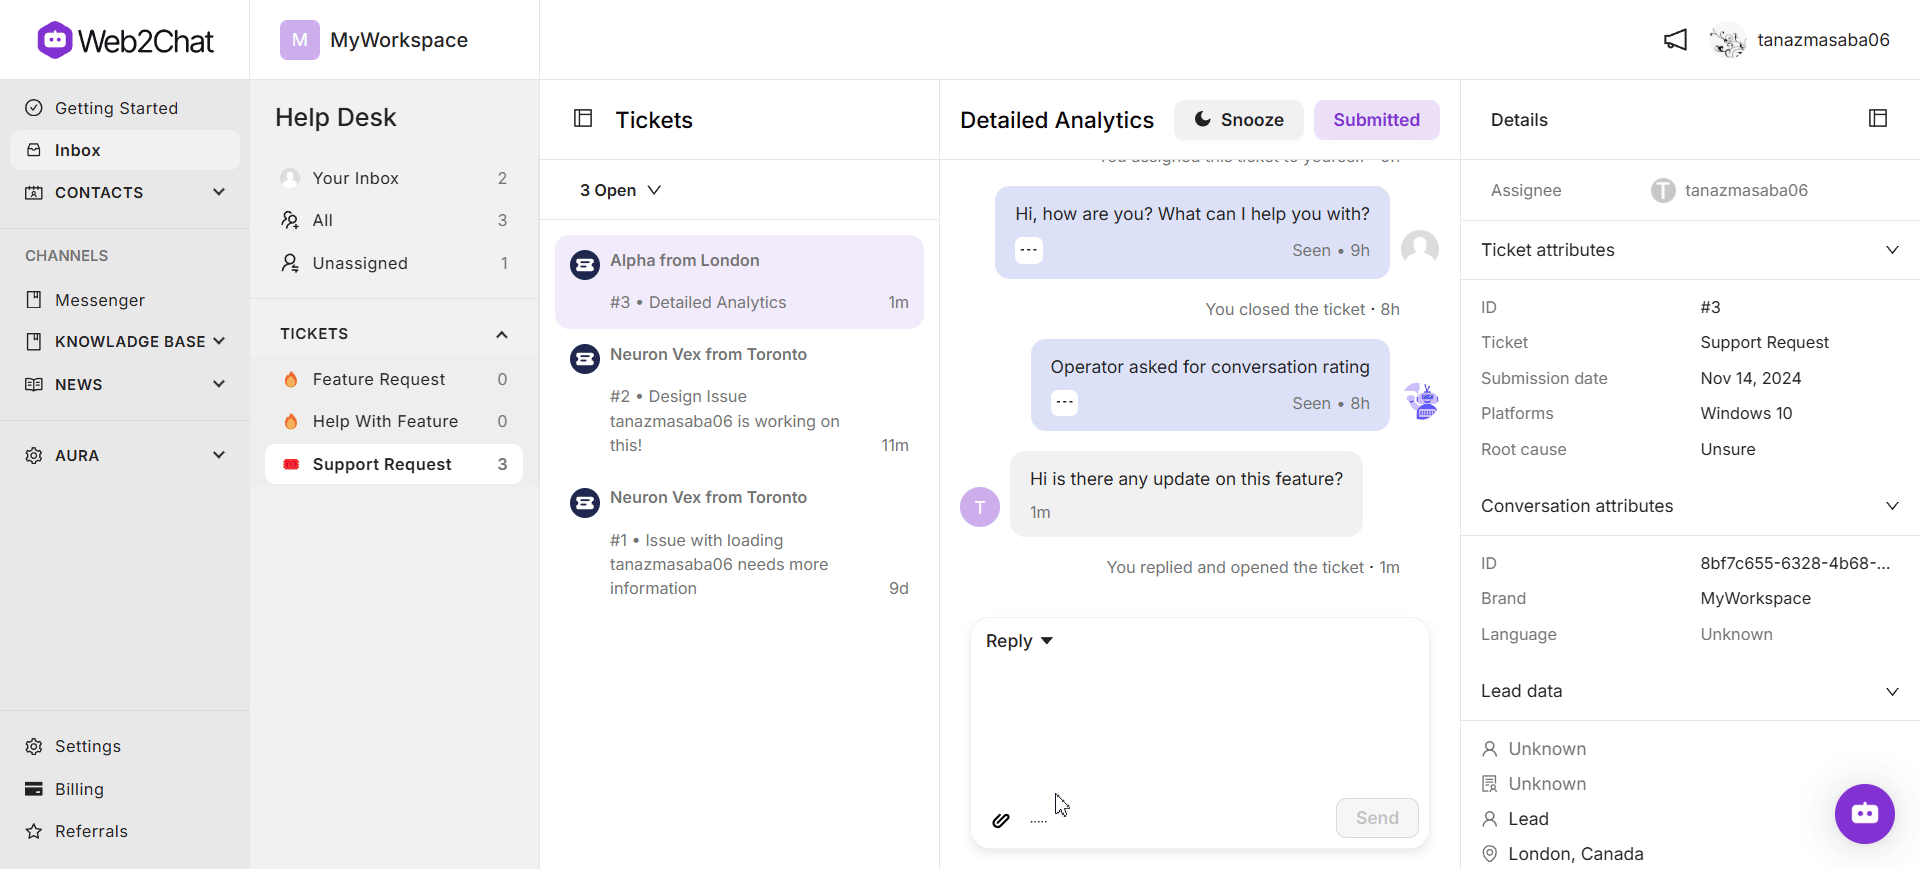Open options on 'Hi, how are you' message
The height and width of the screenshot is (869, 1920).
tap(1029, 250)
